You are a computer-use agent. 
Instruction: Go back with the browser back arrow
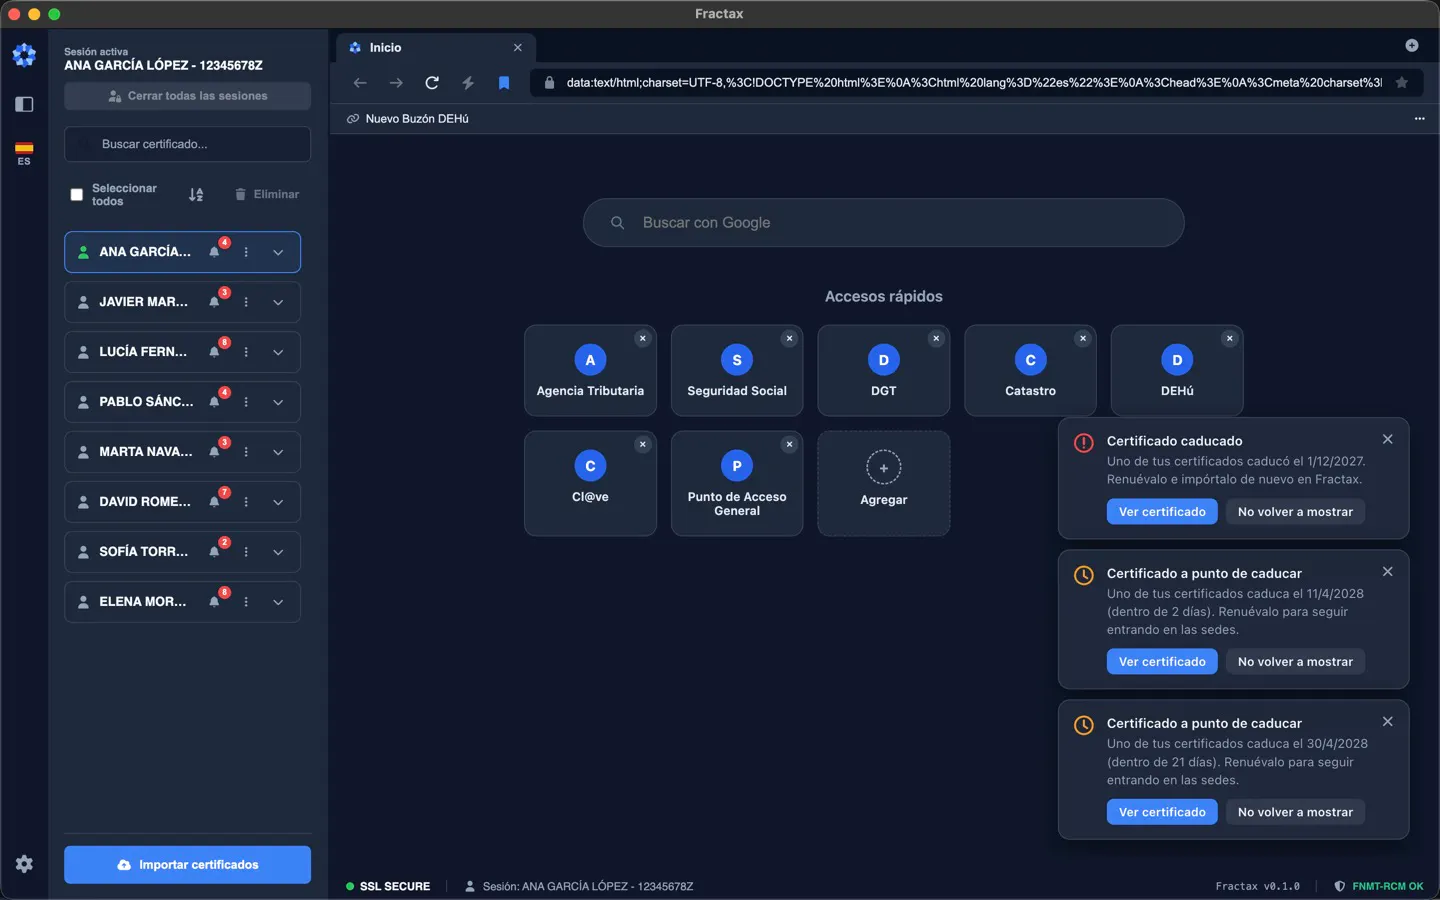(360, 83)
